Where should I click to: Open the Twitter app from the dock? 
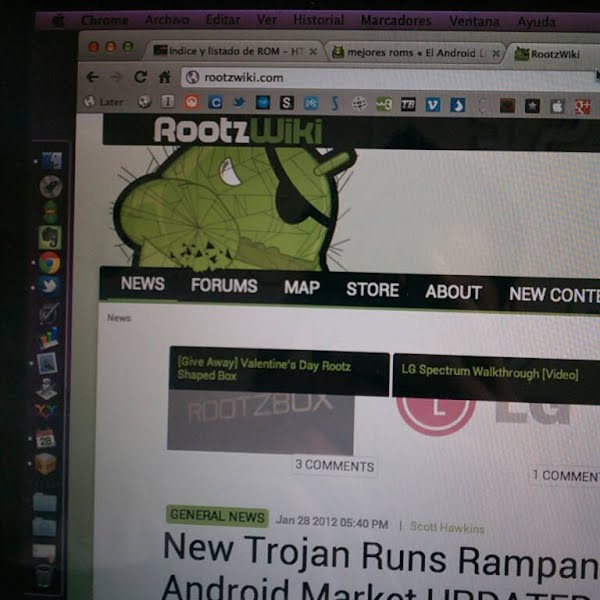[49, 287]
